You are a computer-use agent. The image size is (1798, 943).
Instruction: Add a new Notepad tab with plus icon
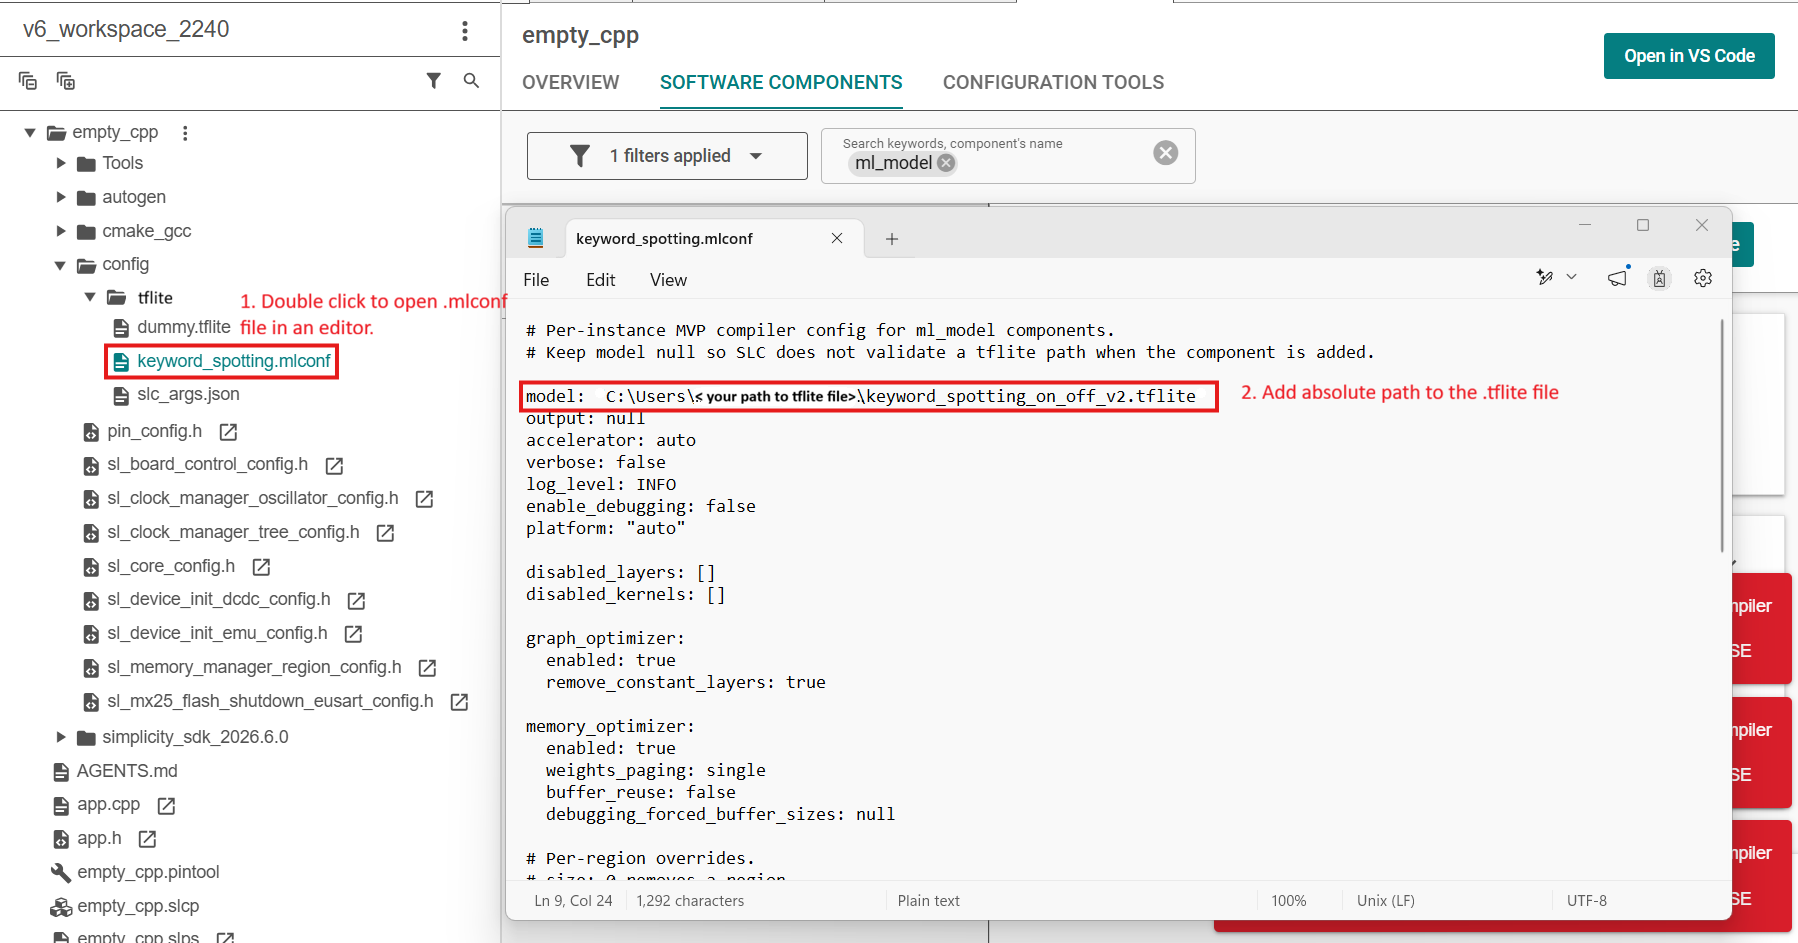[x=892, y=239]
